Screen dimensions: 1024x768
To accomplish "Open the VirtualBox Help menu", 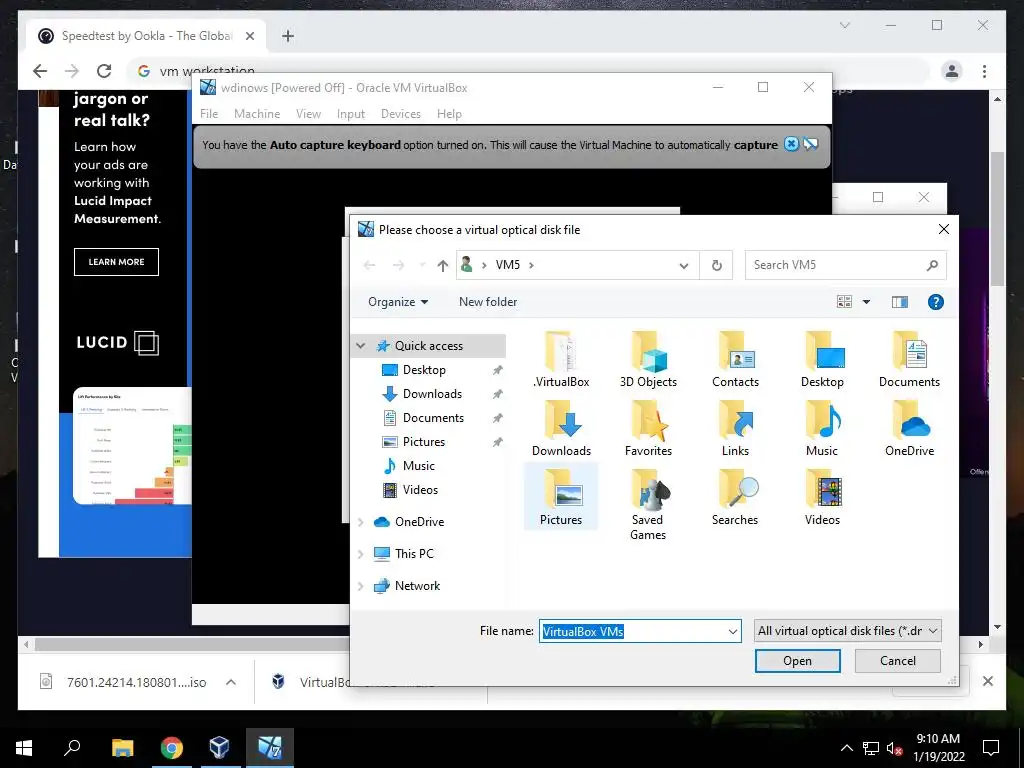I will 449,114.
